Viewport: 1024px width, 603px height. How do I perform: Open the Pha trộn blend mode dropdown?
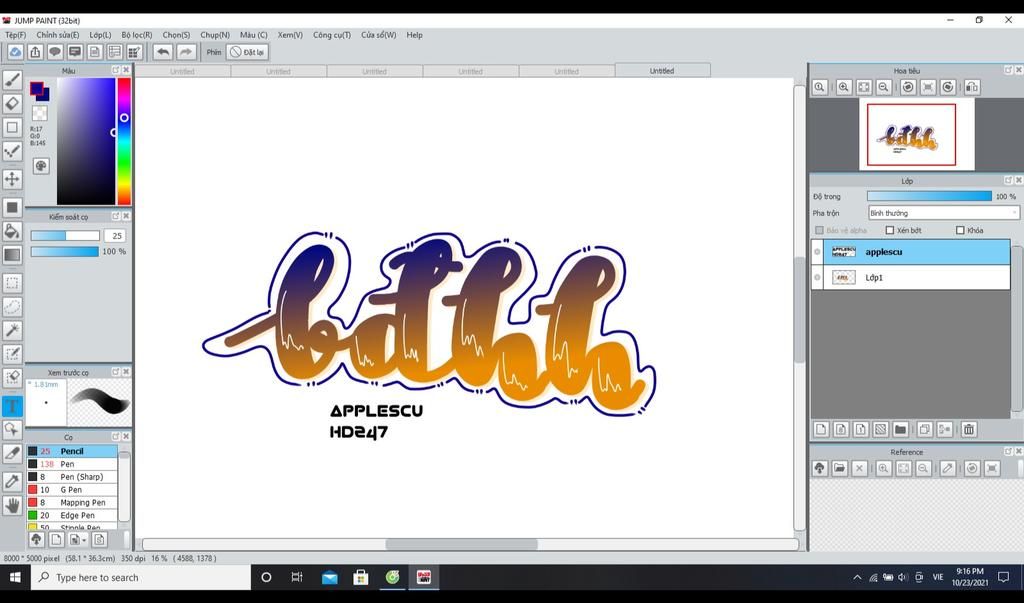click(944, 213)
